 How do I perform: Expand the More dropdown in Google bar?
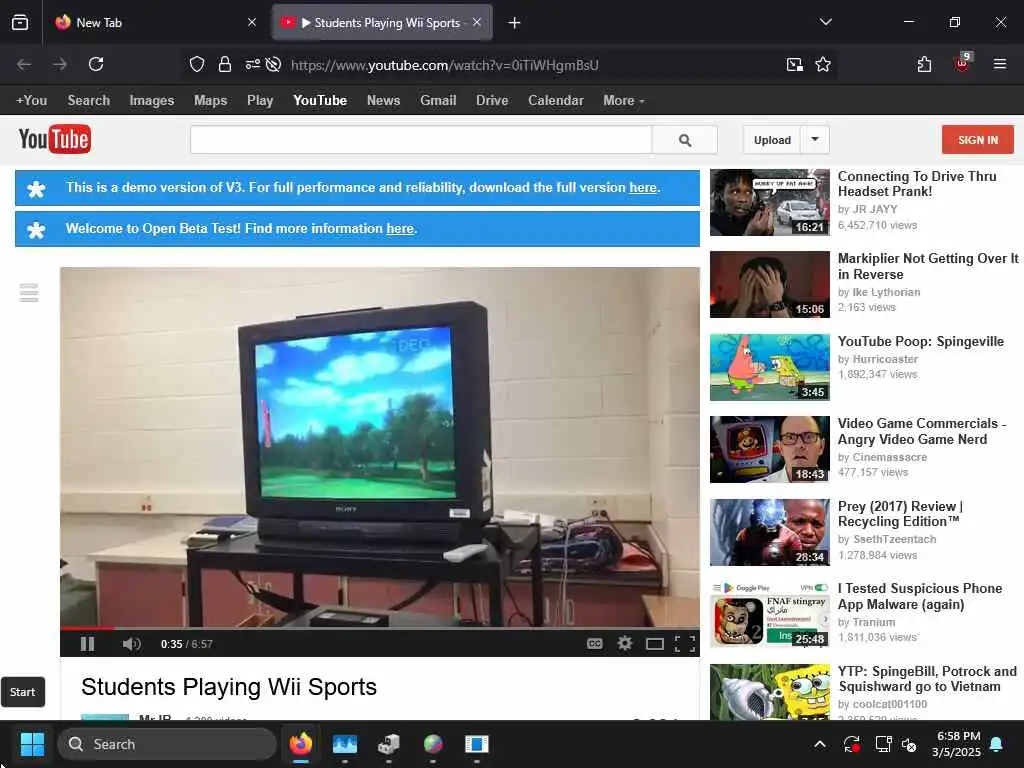[x=624, y=101]
